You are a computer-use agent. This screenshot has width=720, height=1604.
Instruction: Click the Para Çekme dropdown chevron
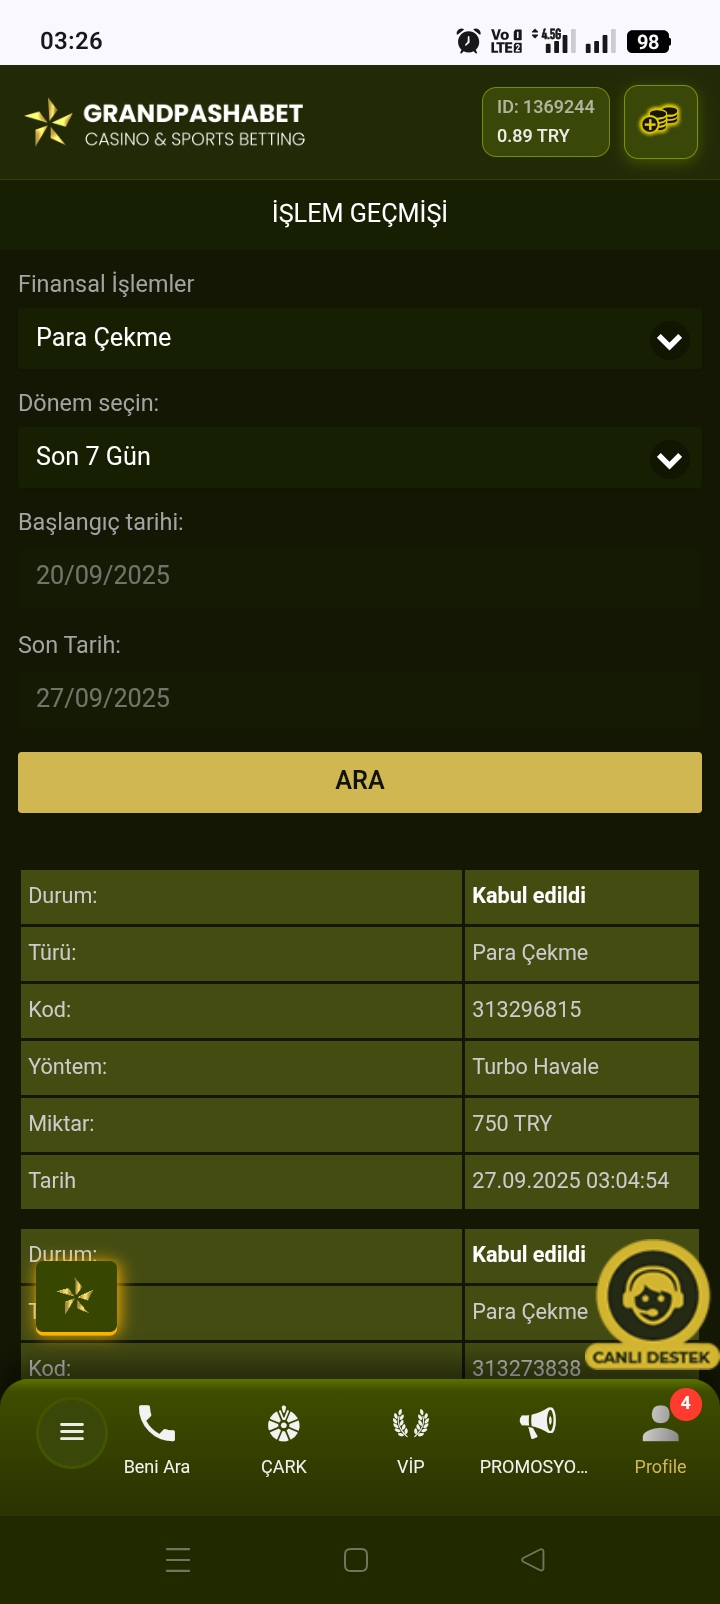point(669,341)
